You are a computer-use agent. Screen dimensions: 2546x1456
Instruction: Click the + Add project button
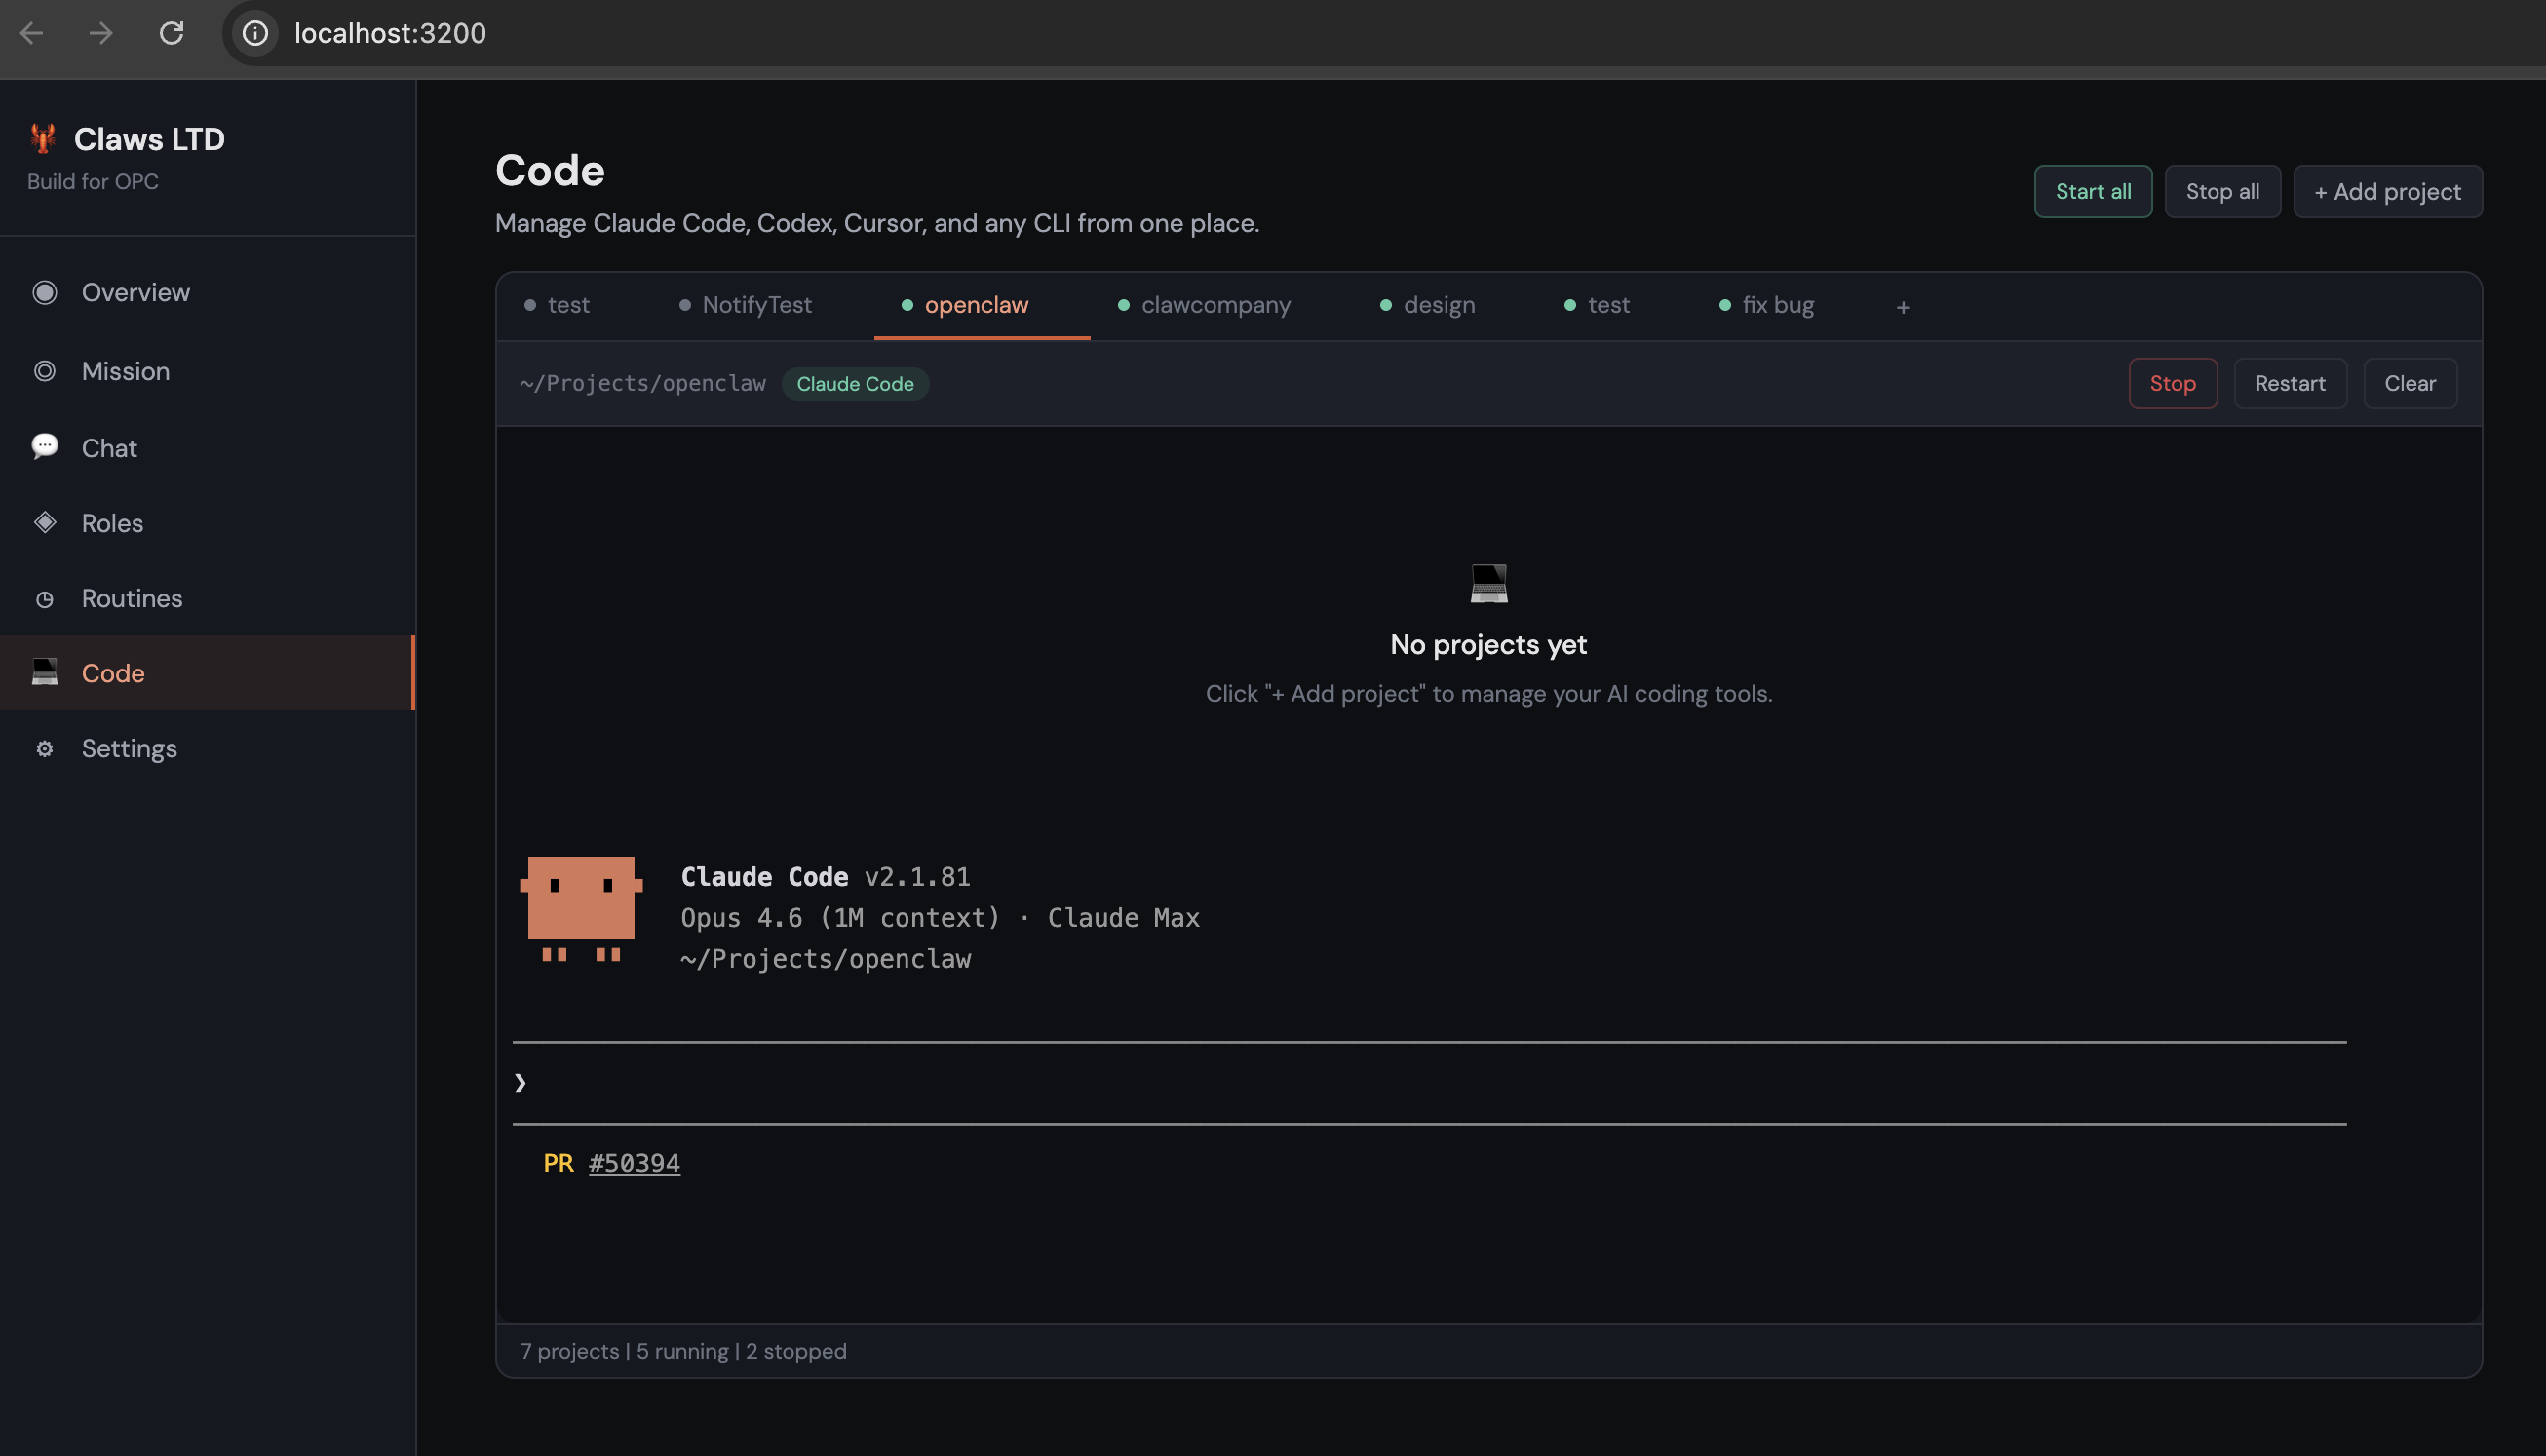(2387, 191)
